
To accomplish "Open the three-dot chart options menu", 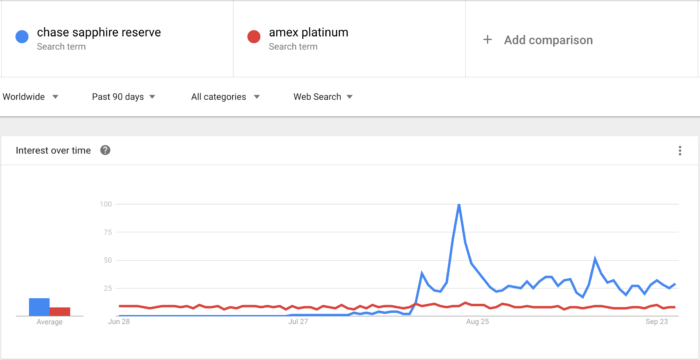I will (680, 151).
